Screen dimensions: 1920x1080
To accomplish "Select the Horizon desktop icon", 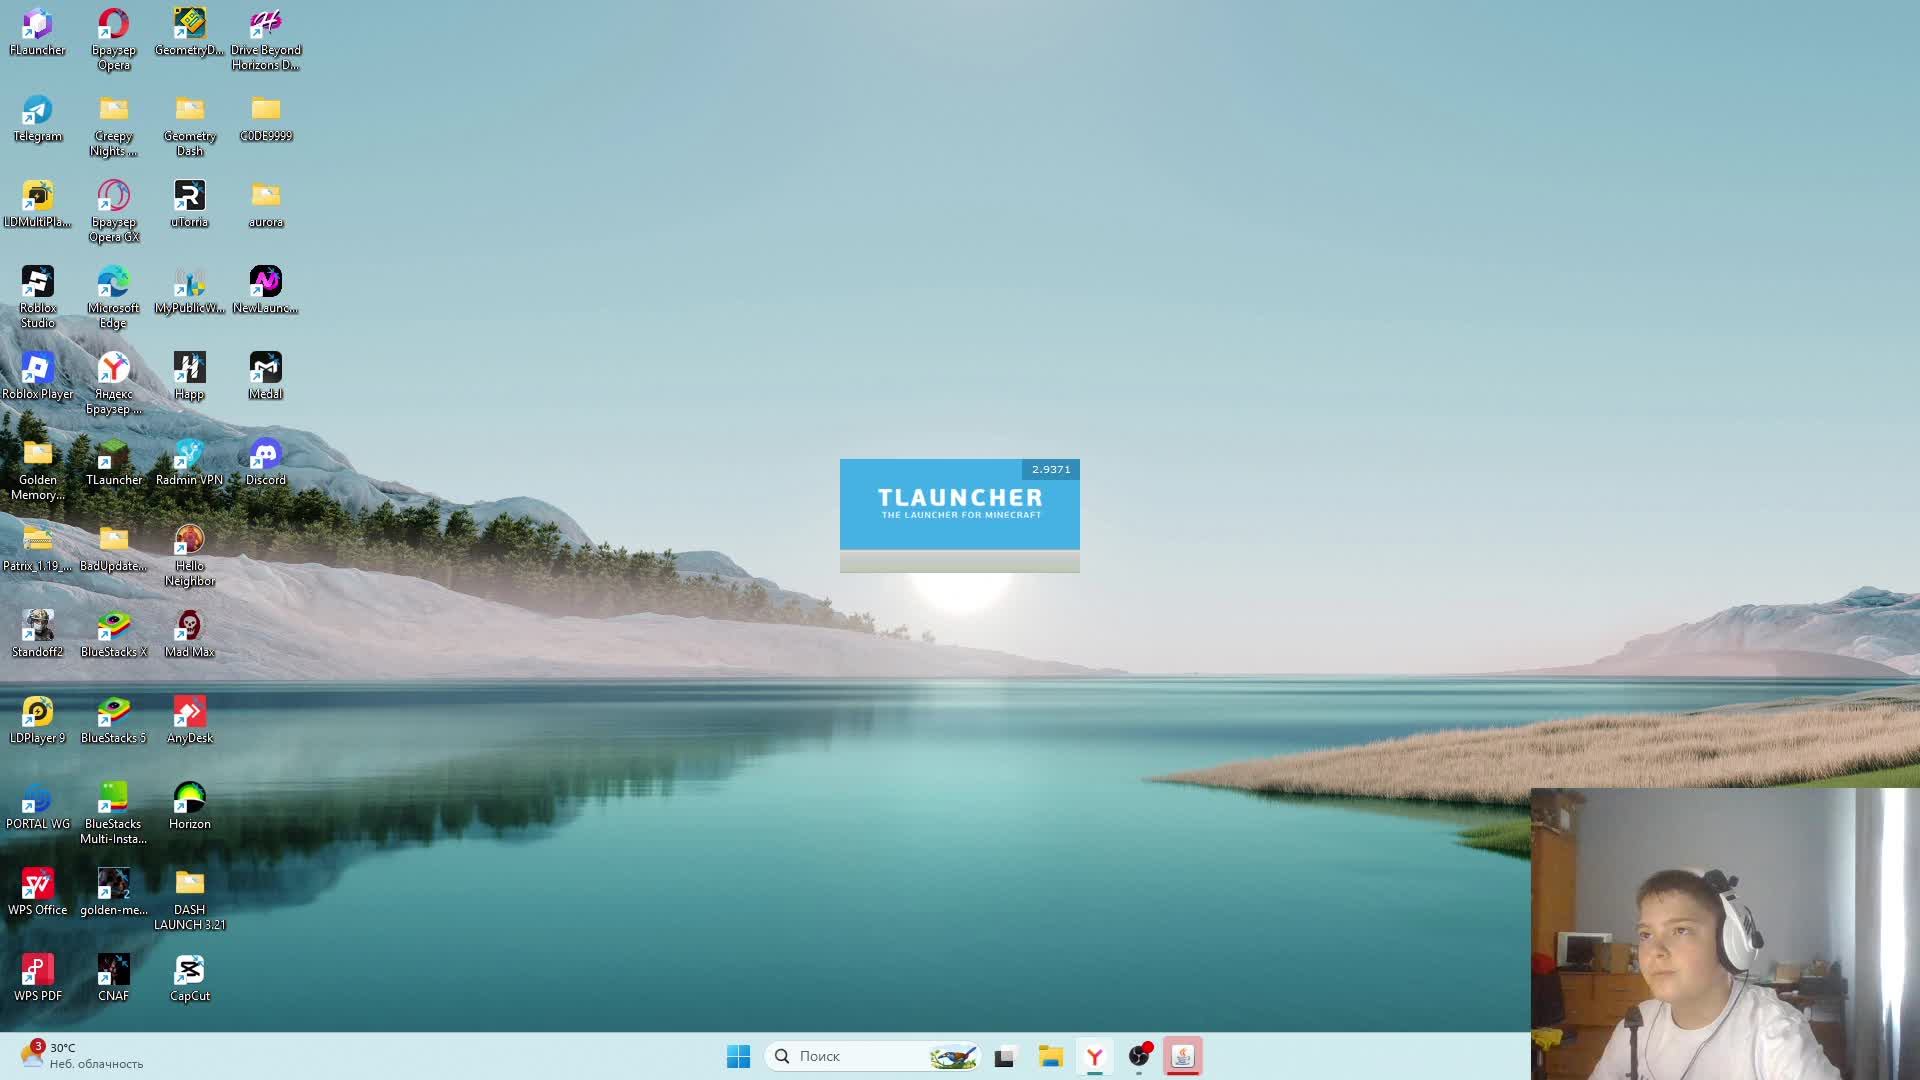I will coord(189,807).
